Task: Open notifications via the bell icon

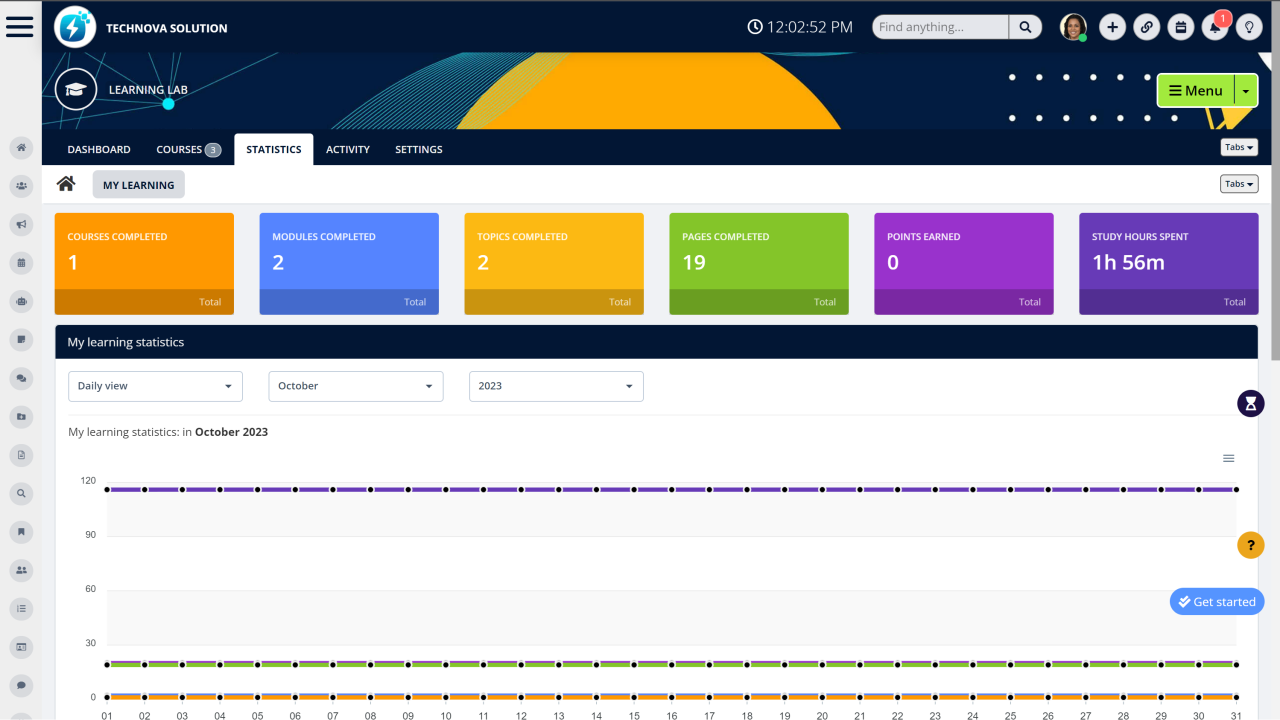Action: (1215, 27)
